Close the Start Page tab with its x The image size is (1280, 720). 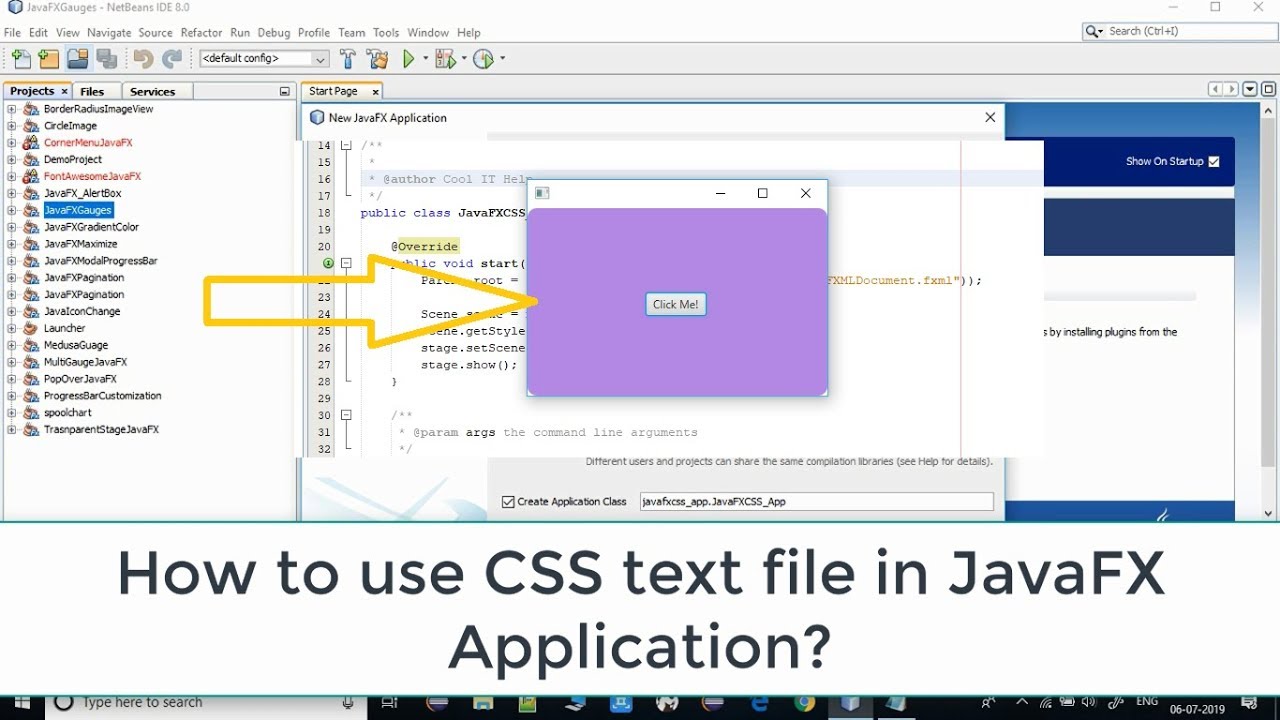(x=375, y=91)
